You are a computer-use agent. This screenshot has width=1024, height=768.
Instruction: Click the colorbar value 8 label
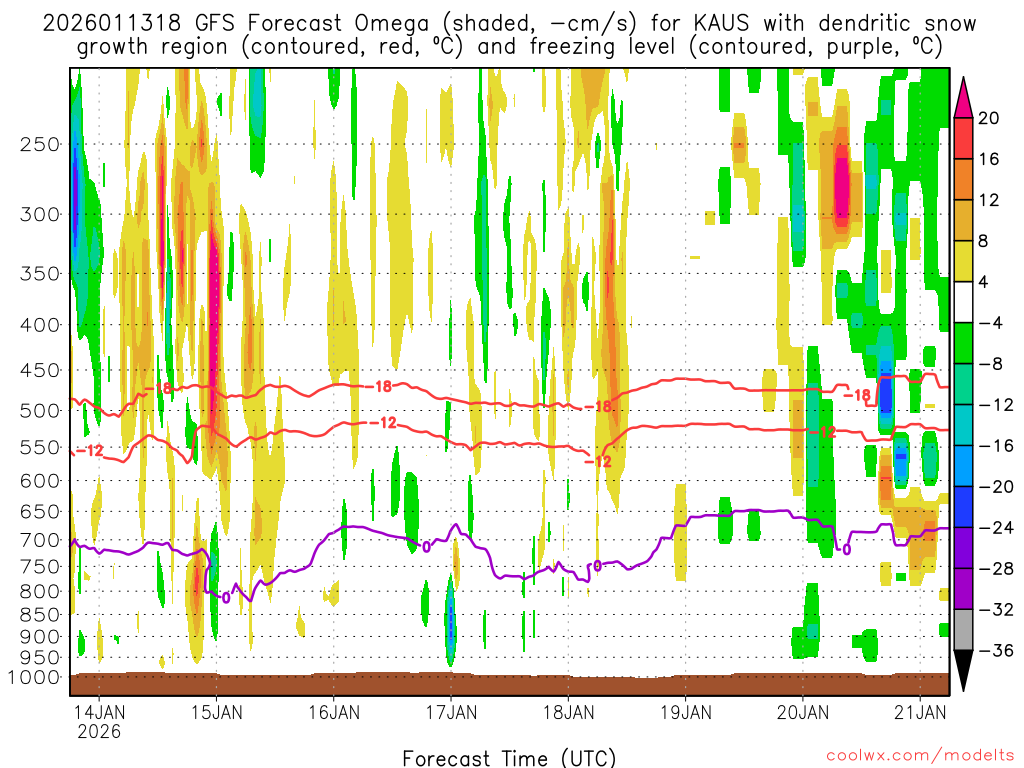tap(984, 242)
